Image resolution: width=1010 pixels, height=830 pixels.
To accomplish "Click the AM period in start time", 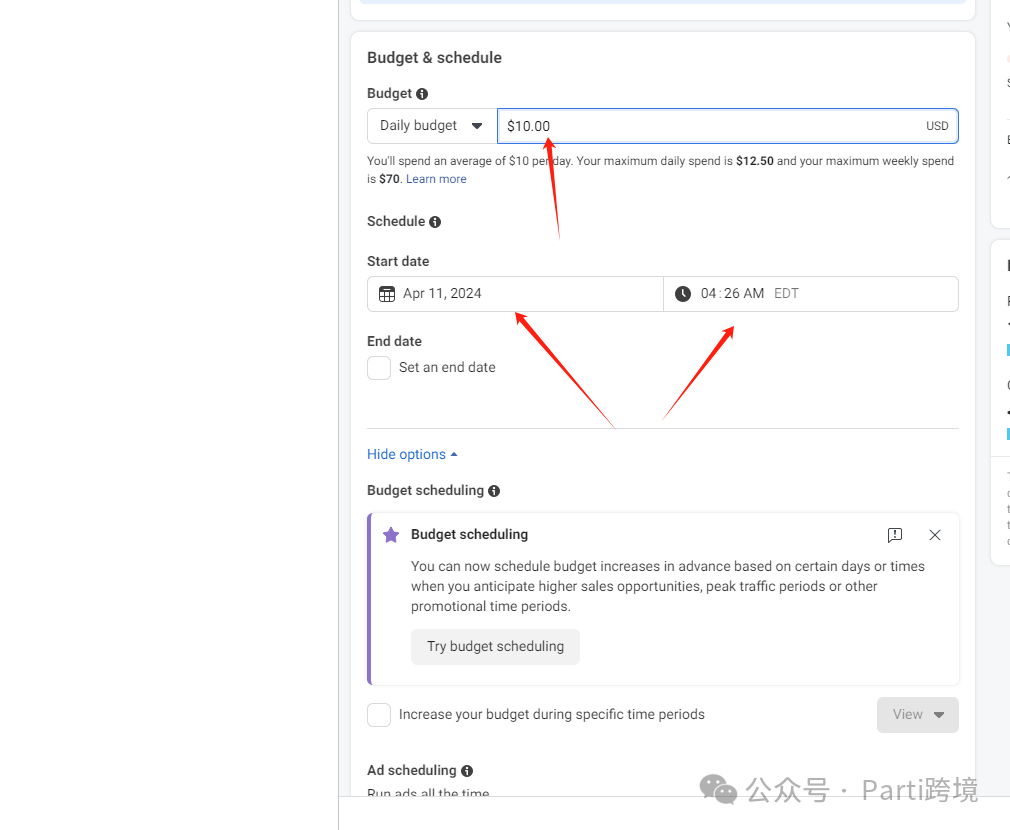I will pyautogui.click(x=754, y=294).
